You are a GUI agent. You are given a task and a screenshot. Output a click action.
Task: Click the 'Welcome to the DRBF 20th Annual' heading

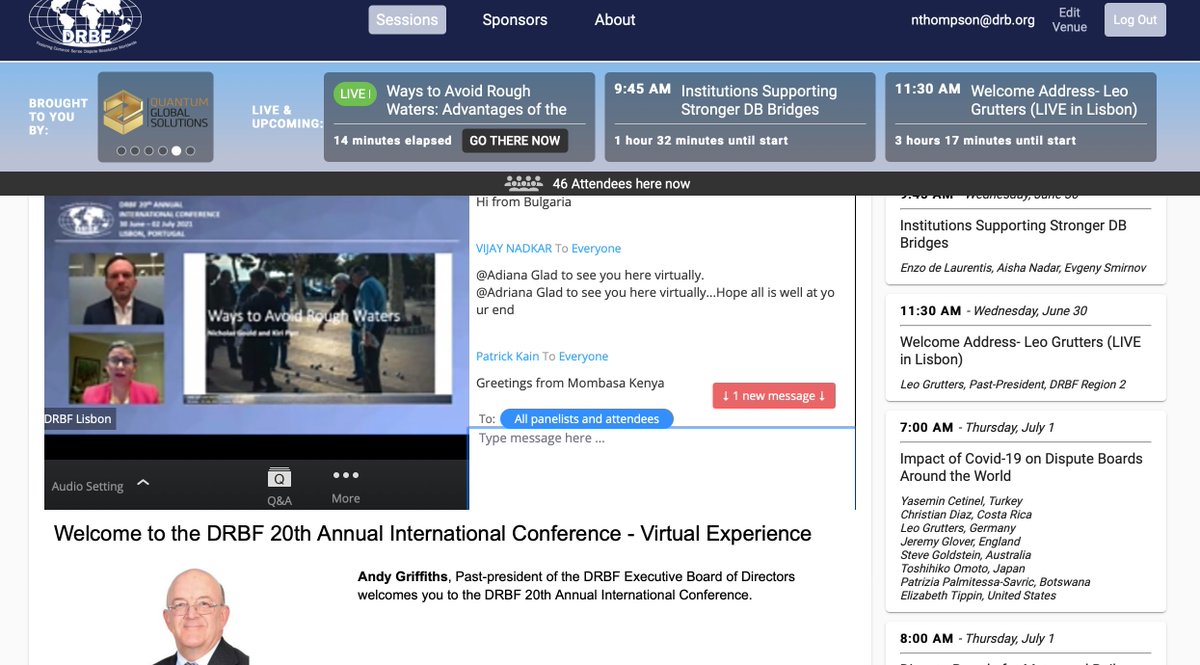(x=432, y=533)
